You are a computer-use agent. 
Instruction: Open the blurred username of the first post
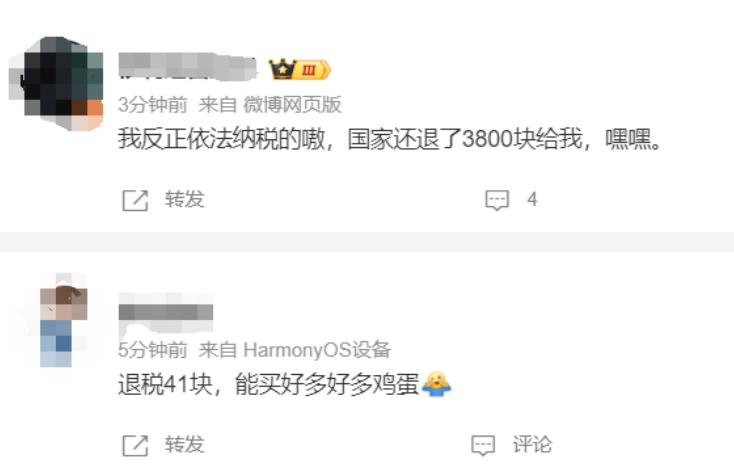188,66
